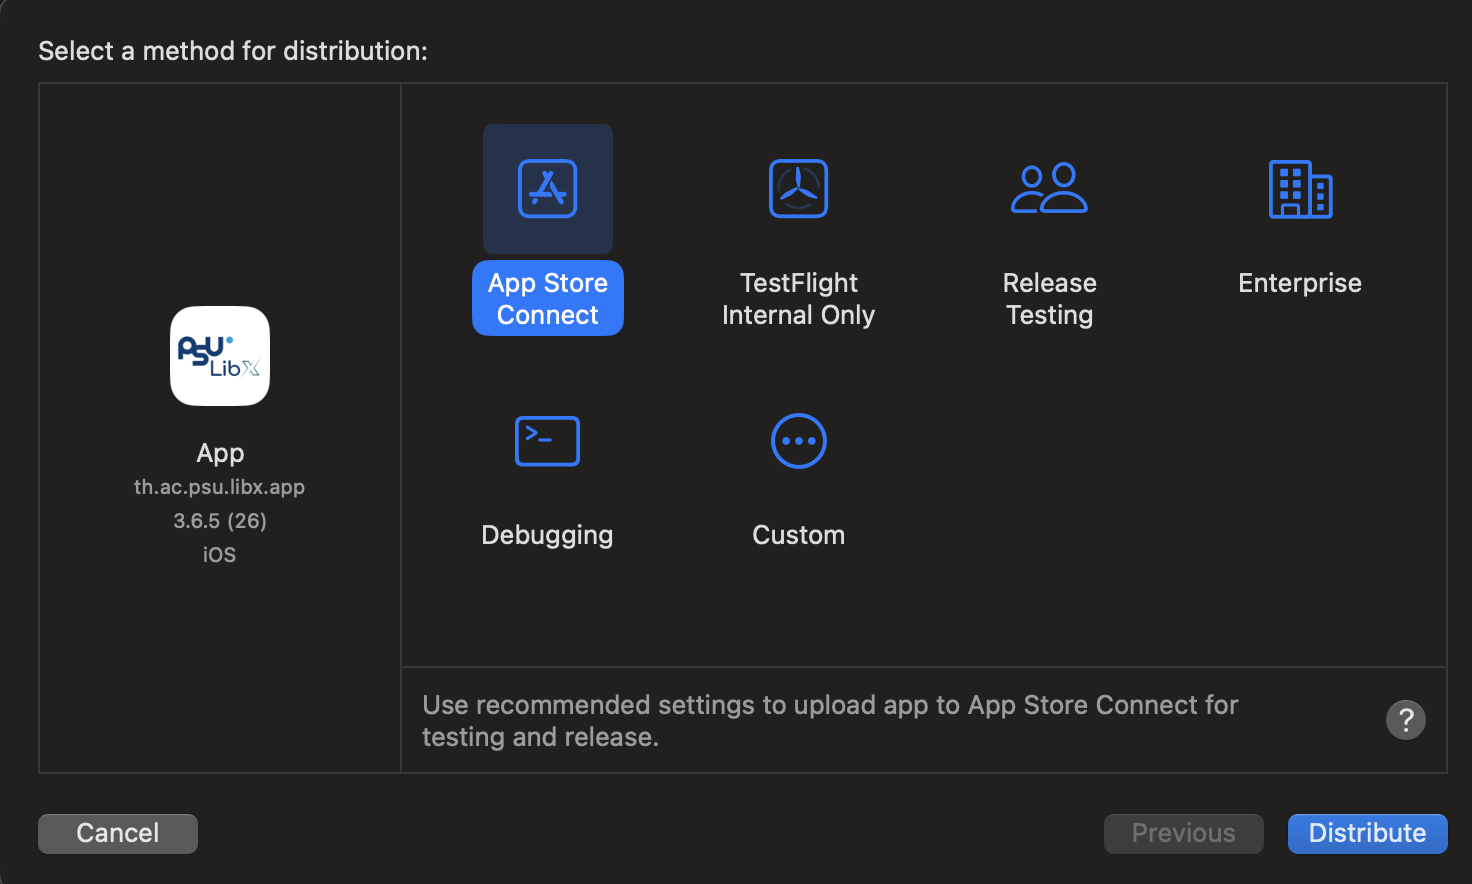Click the recommended settings description text
The width and height of the screenshot is (1472, 884).
(830, 720)
